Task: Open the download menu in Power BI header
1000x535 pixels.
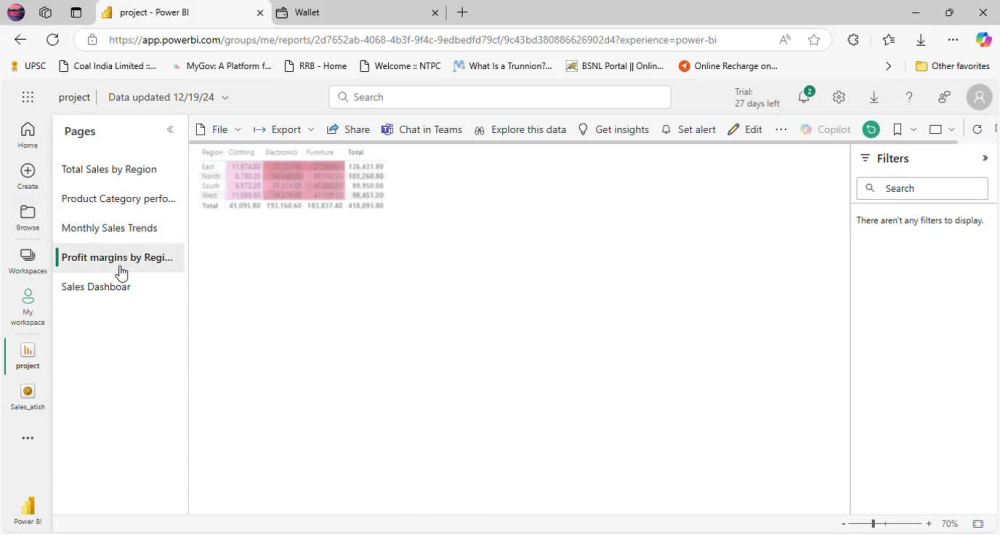Action: coord(874,97)
